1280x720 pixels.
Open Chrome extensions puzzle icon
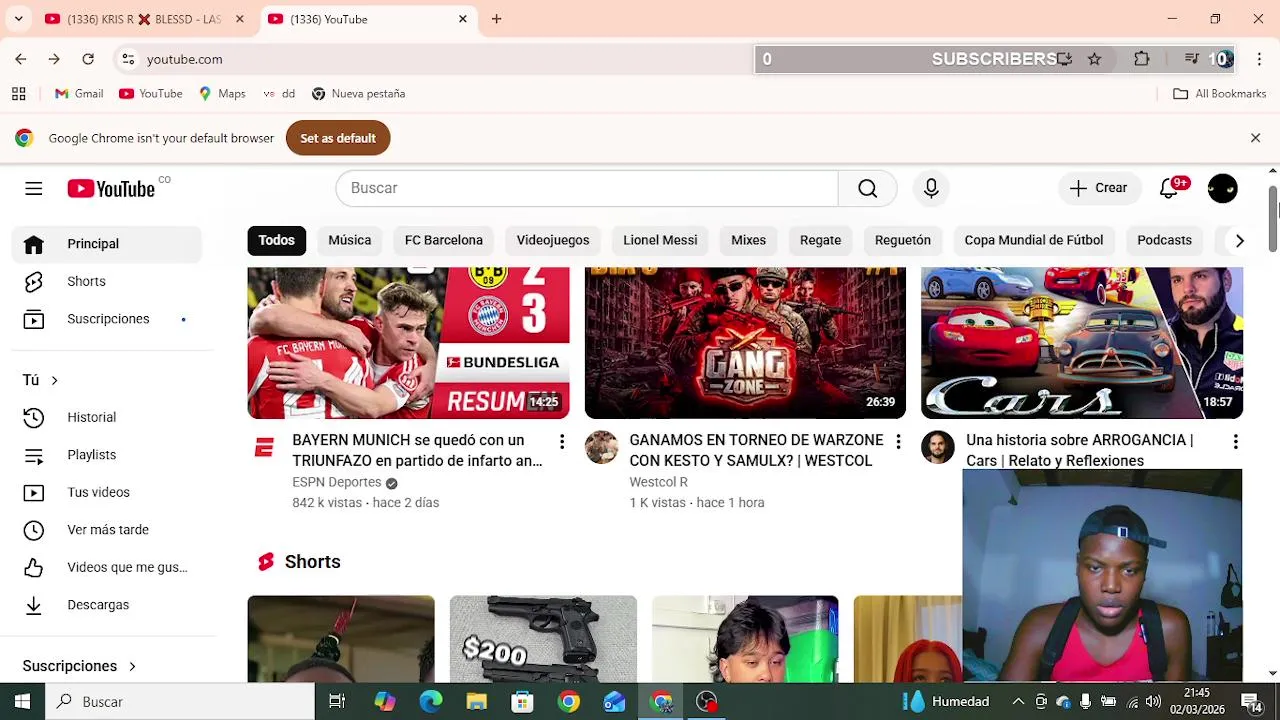tap(1141, 59)
